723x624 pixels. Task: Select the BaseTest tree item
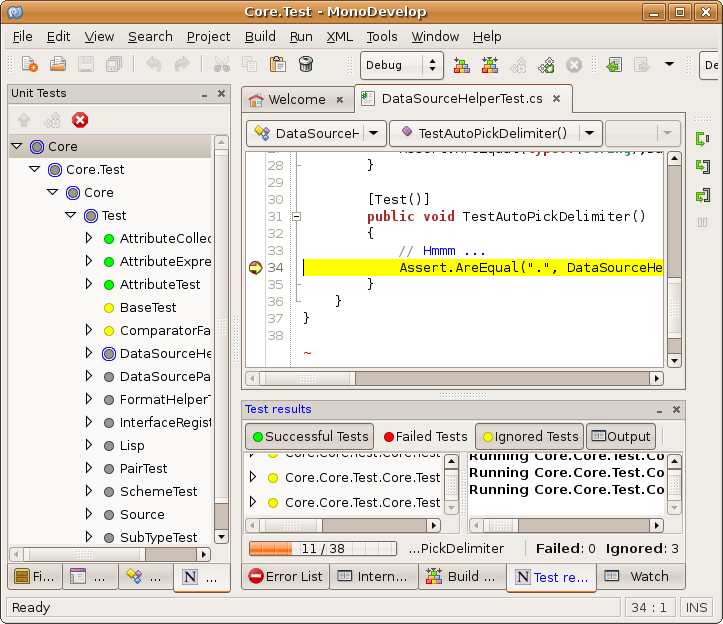[148, 308]
